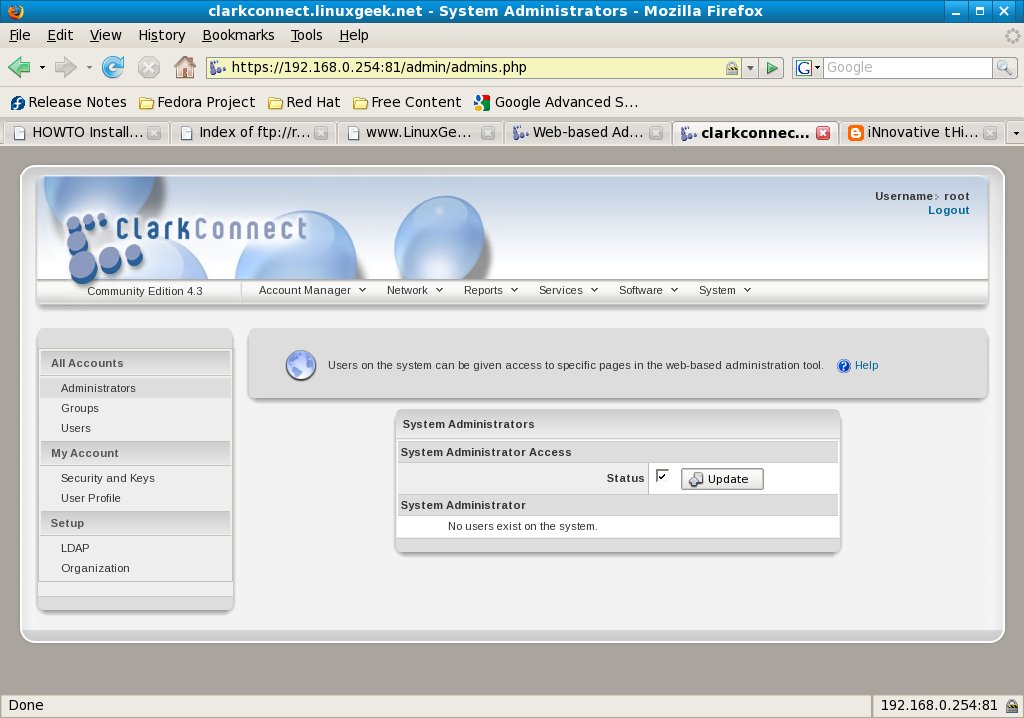Open the Back history dropdown arrow
This screenshot has height=718, width=1024.
pyautogui.click(x=42, y=67)
